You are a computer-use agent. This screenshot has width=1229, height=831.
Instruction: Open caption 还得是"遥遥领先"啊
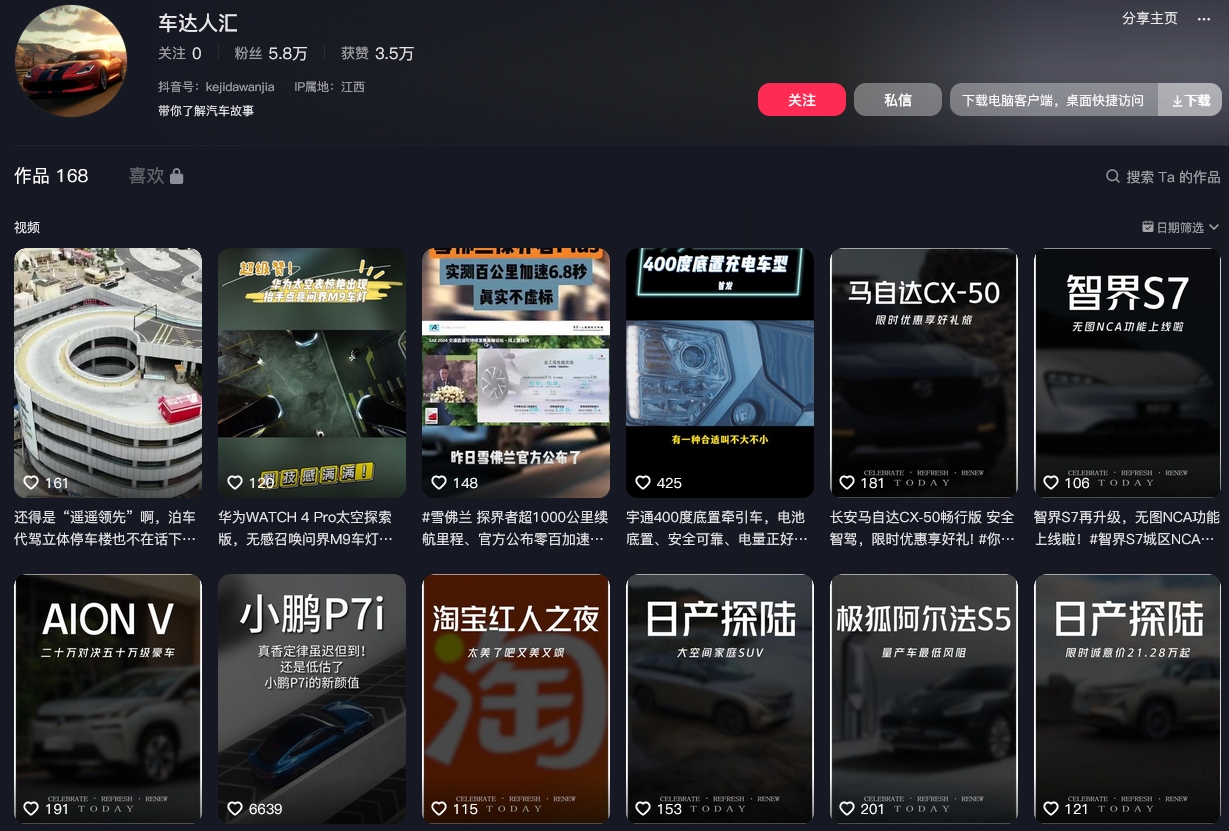[107, 528]
